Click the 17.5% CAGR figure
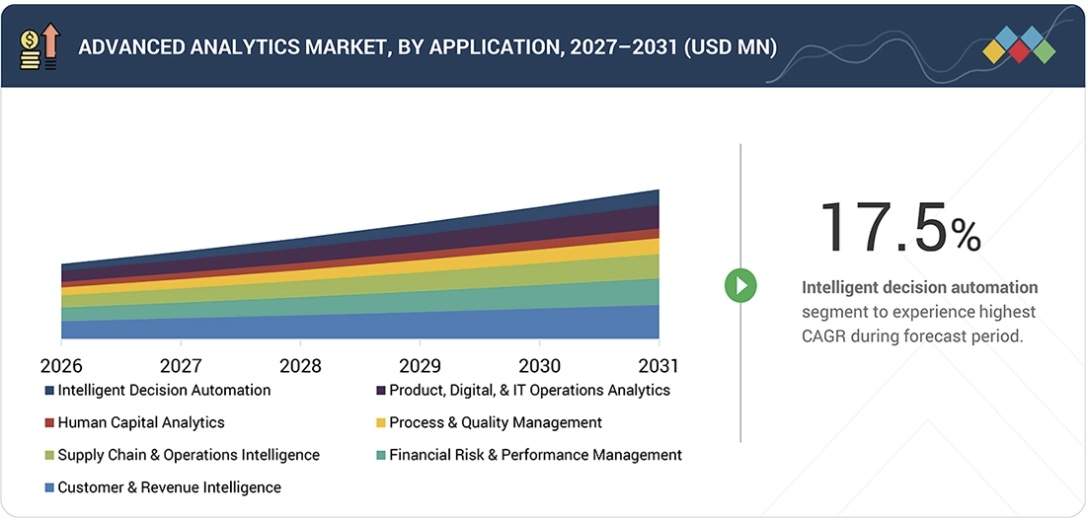This screenshot has width=1088, height=522. [x=899, y=228]
